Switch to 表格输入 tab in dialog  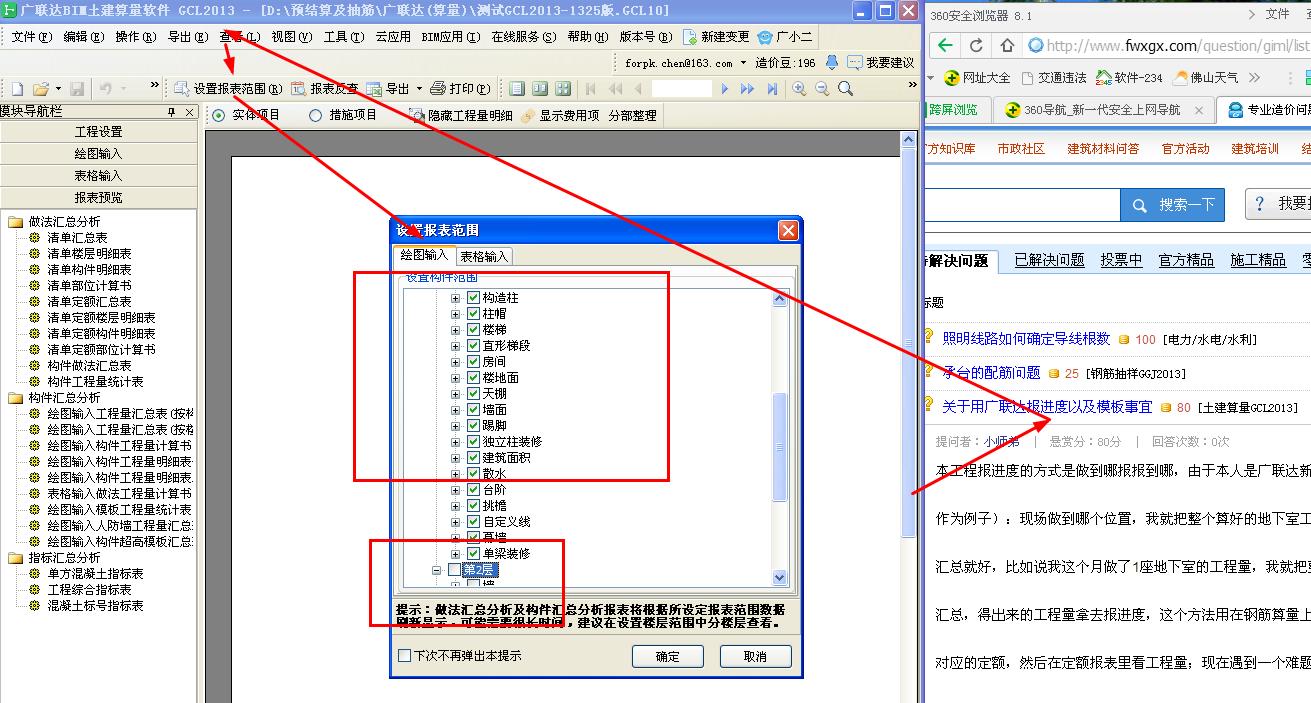tap(484, 257)
